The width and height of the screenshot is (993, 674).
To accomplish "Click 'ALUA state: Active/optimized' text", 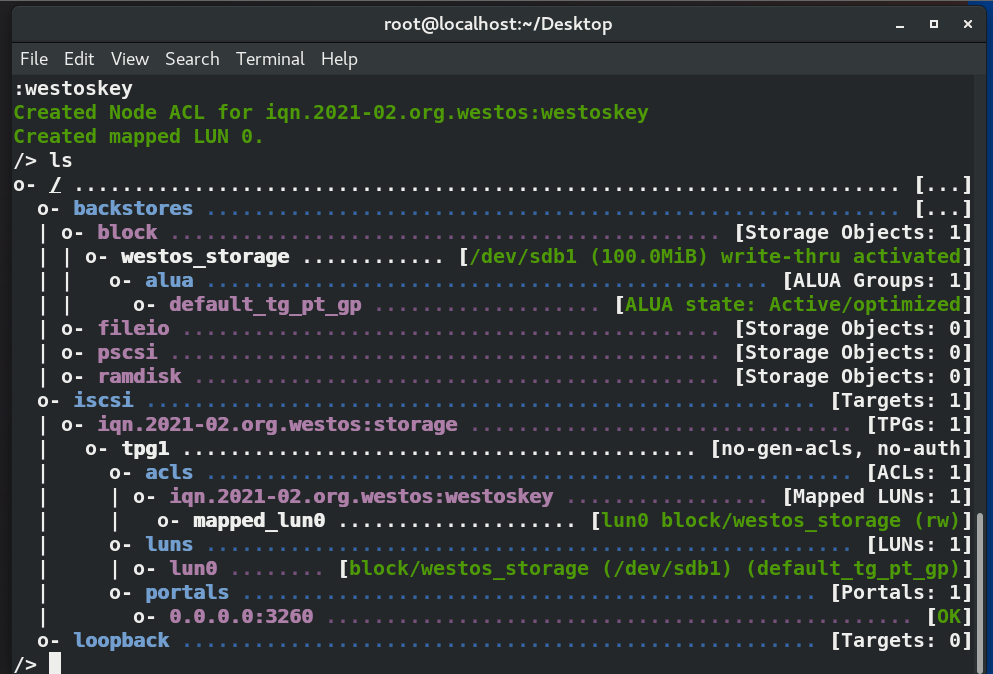I will [793, 305].
